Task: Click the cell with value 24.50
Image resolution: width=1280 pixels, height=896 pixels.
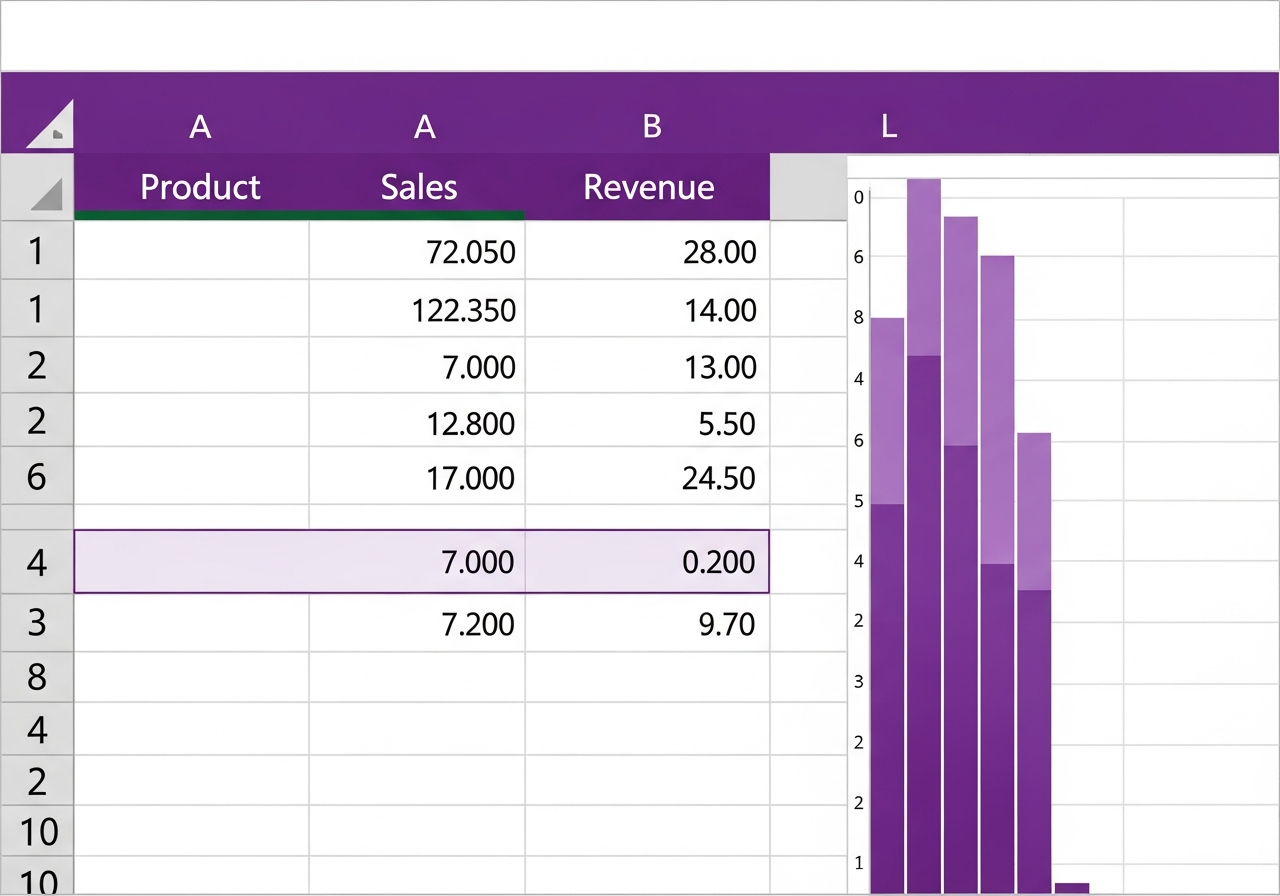Action: [648, 477]
